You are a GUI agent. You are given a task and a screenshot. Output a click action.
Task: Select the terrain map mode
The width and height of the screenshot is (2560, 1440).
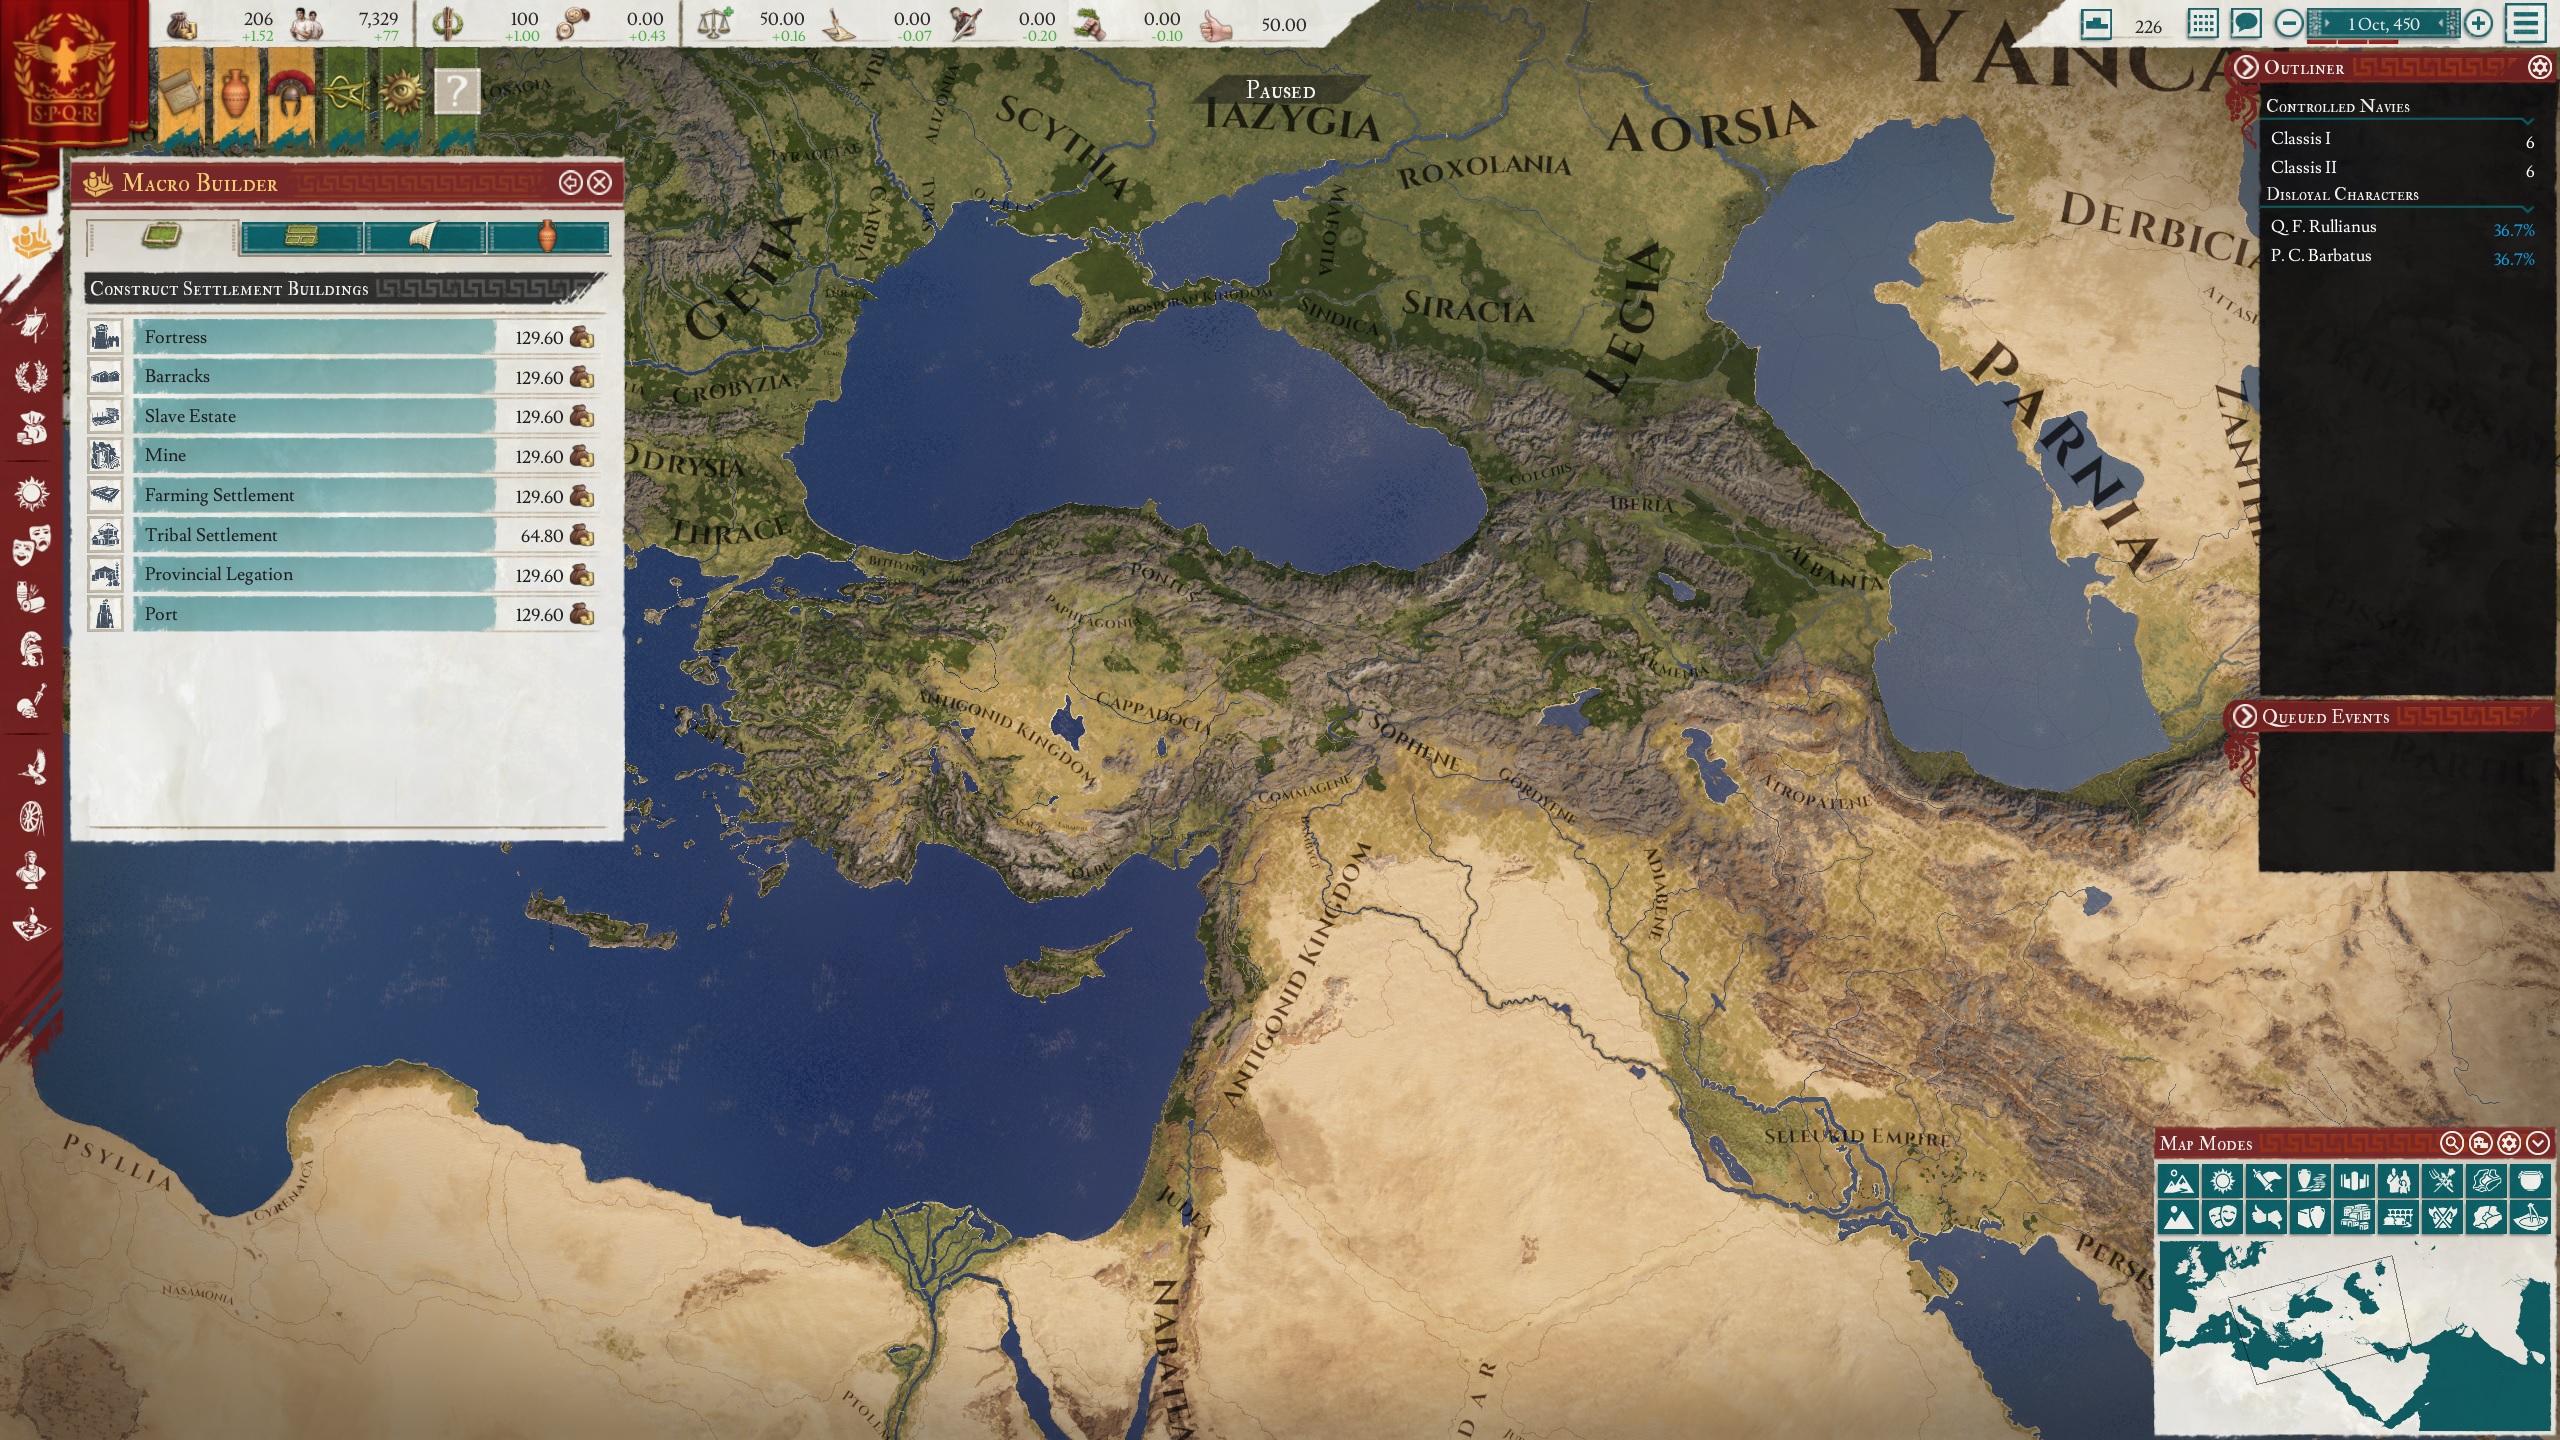(2177, 1181)
